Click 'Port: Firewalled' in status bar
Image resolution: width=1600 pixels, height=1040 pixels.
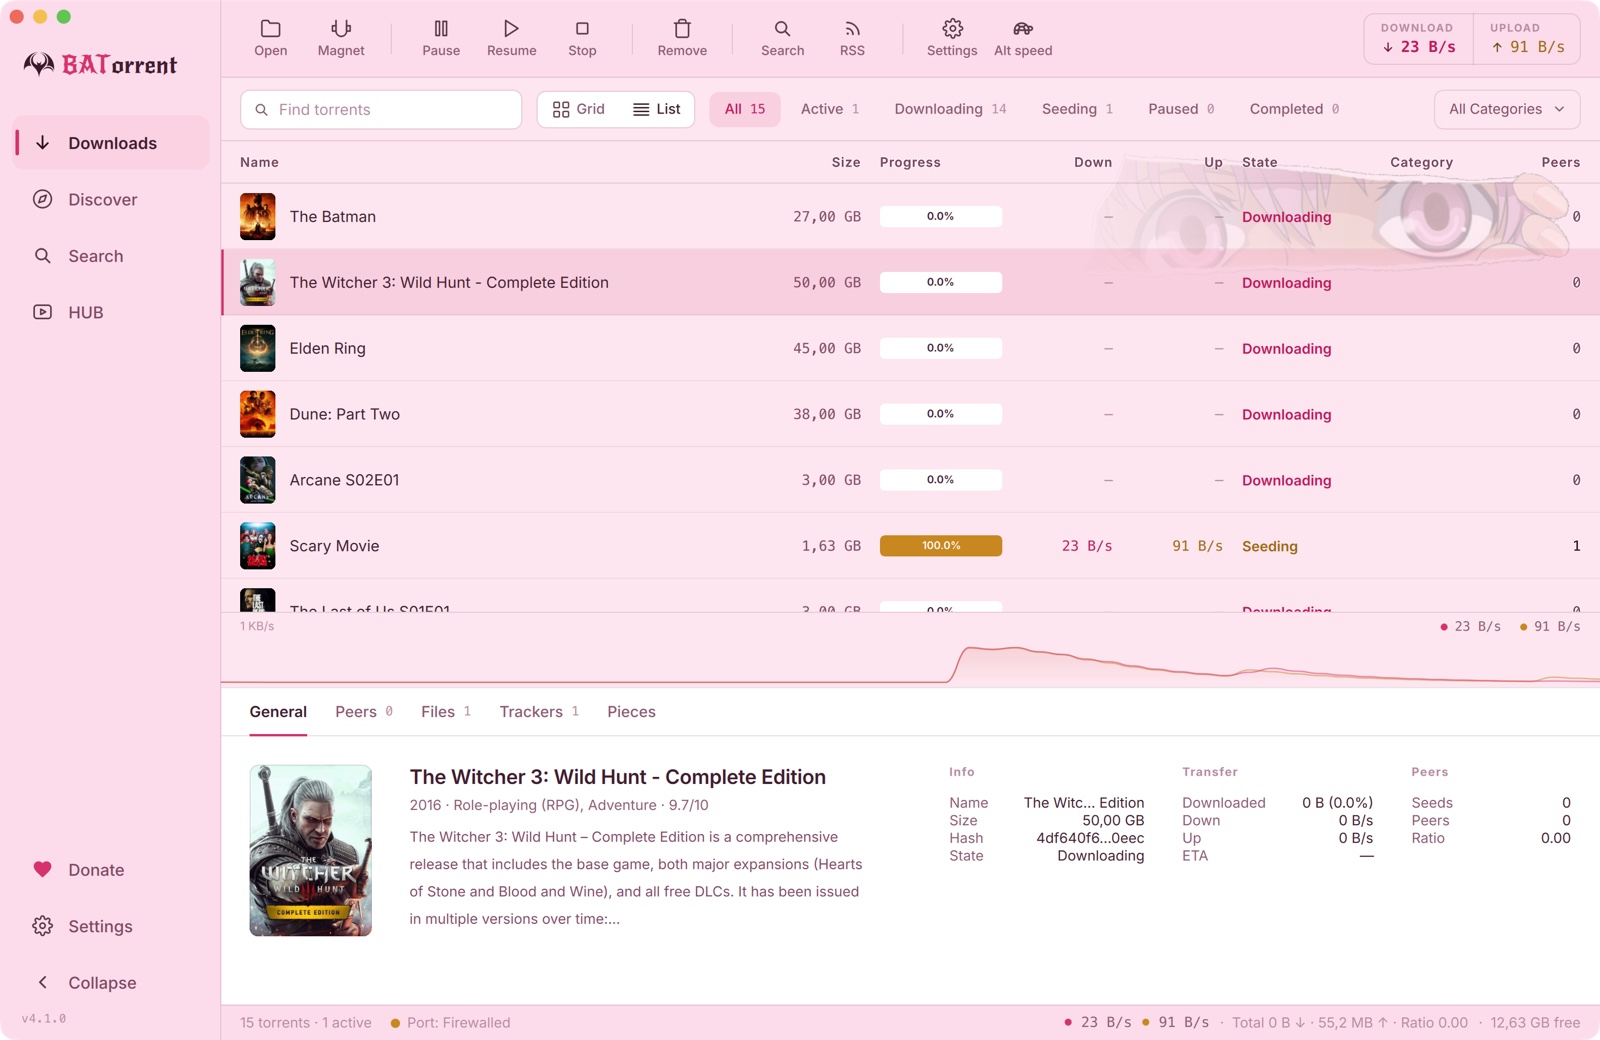pyautogui.click(x=450, y=1022)
